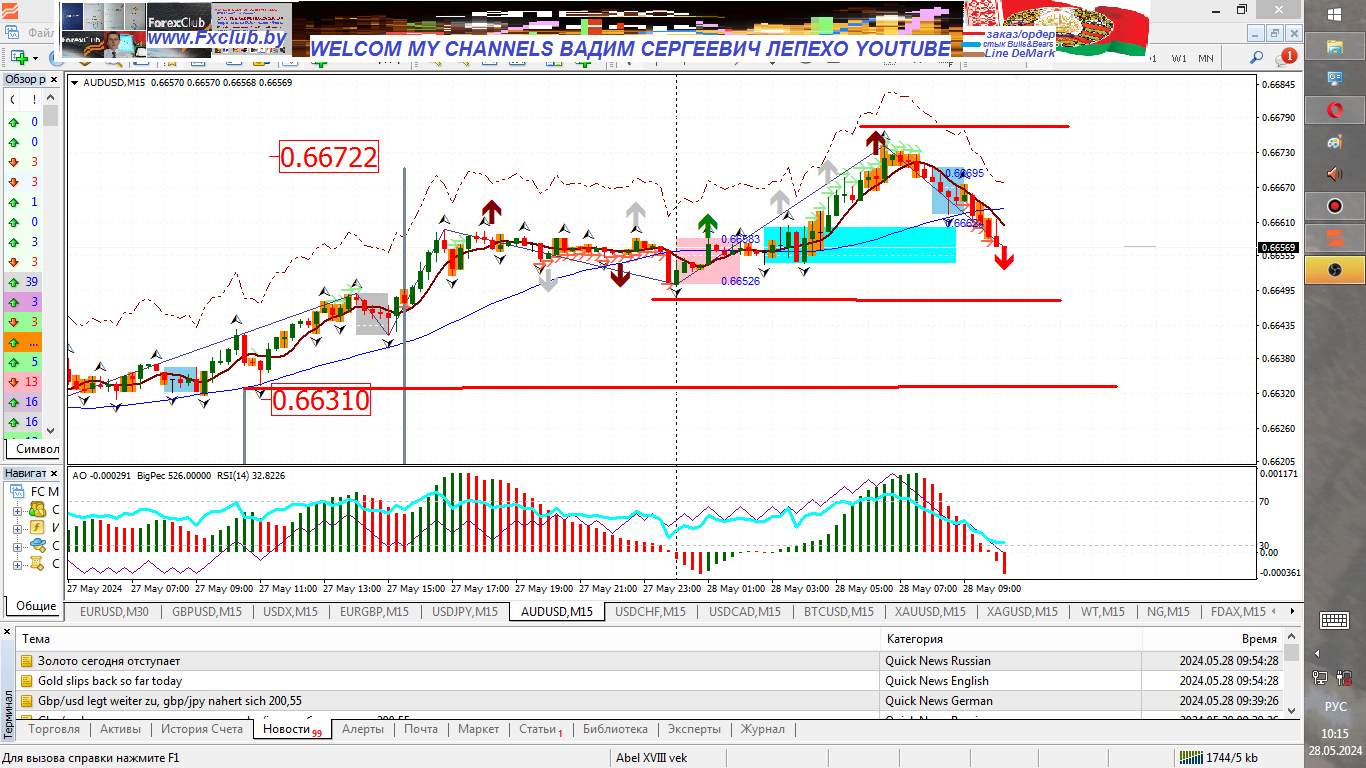Screen dimensions: 1366x768
Task: Switch to the EURUSD,M30 chart tab
Action: pyautogui.click(x=114, y=612)
